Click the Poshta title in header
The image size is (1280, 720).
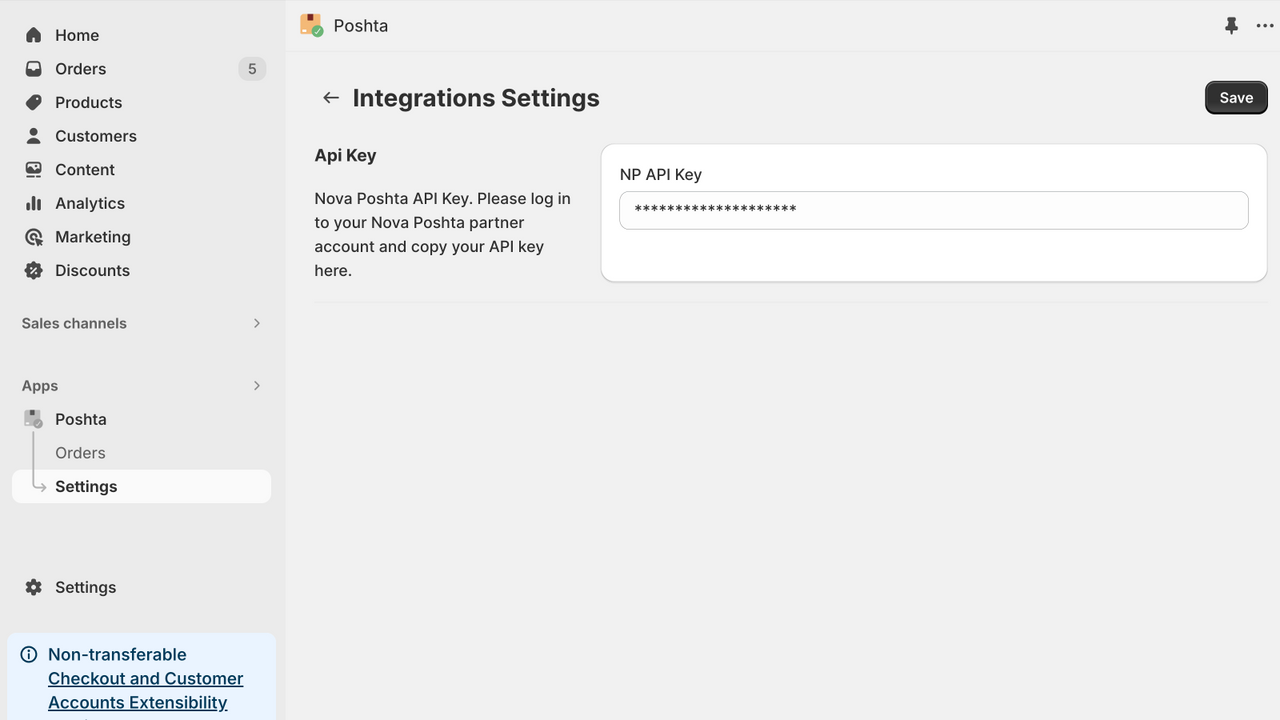(361, 26)
